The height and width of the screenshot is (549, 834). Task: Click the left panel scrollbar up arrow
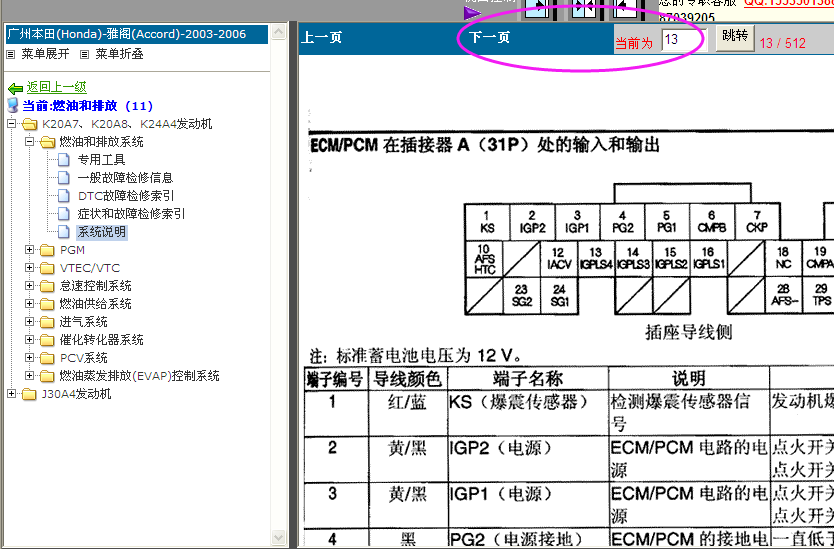279,32
